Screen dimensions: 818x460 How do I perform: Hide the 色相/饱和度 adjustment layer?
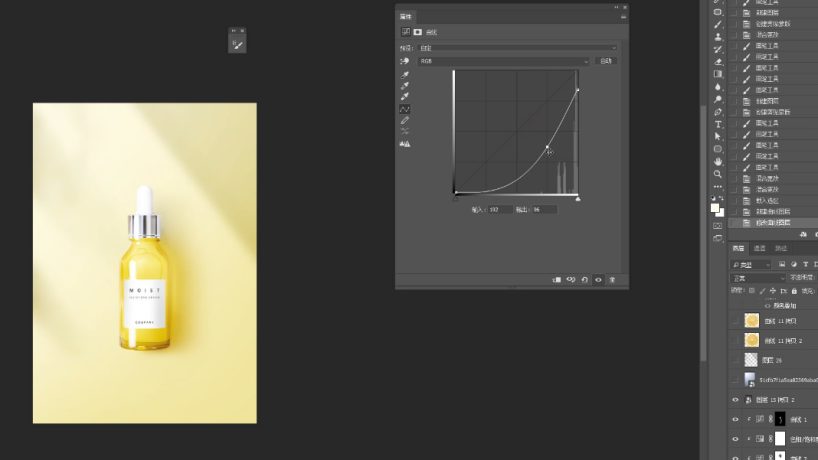pos(735,439)
